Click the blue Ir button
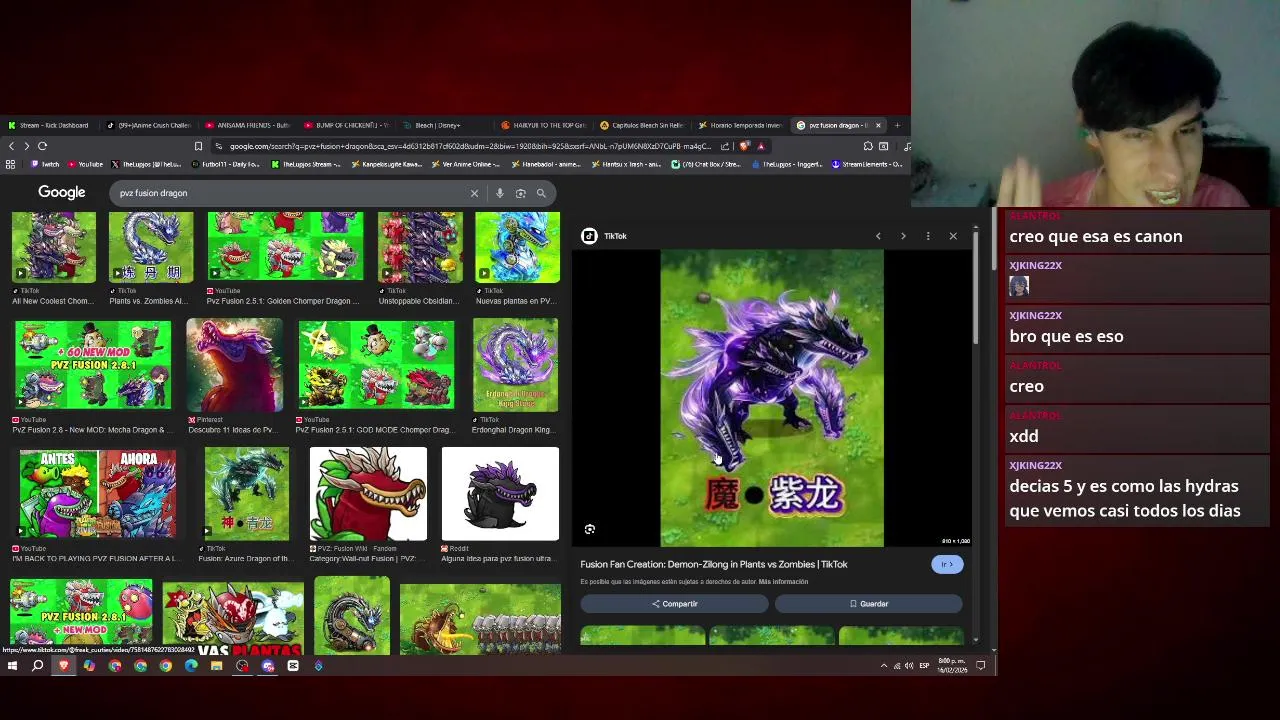 click(x=947, y=564)
